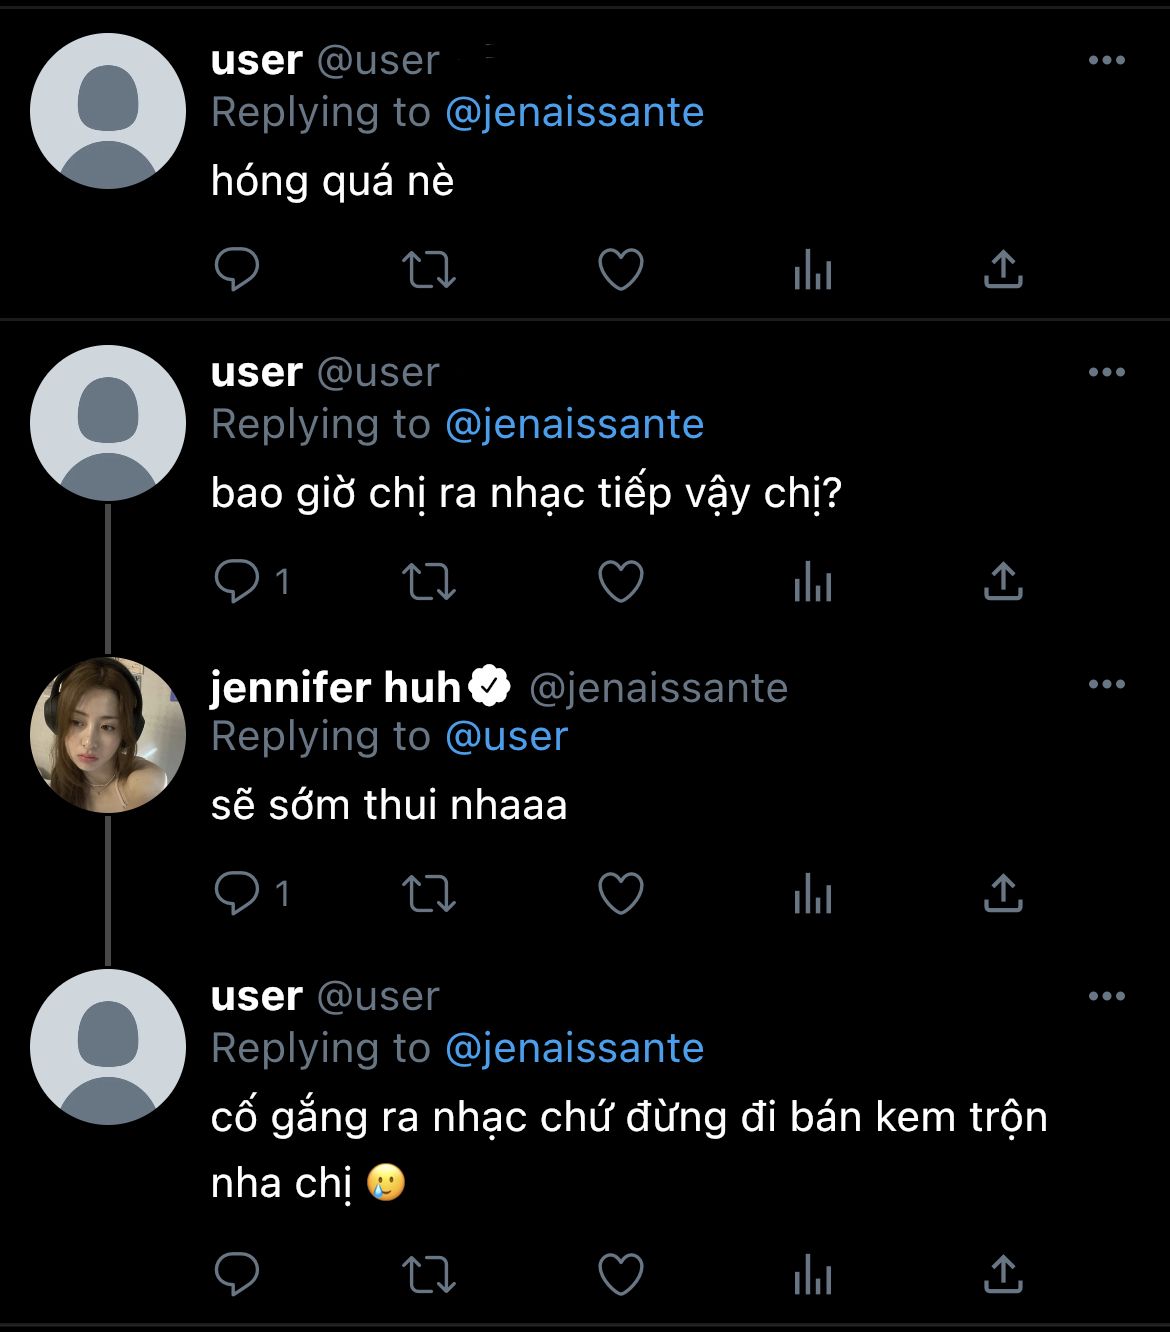Open jennifer huh's profile picture
Image resolution: width=1170 pixels, height=1332 pixels.
tap(108, 735)
